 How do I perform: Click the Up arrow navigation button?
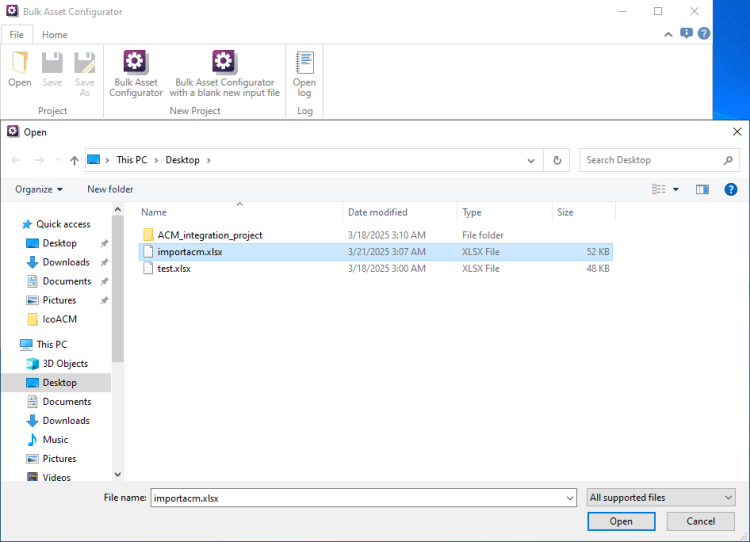(x=75, y=160)
